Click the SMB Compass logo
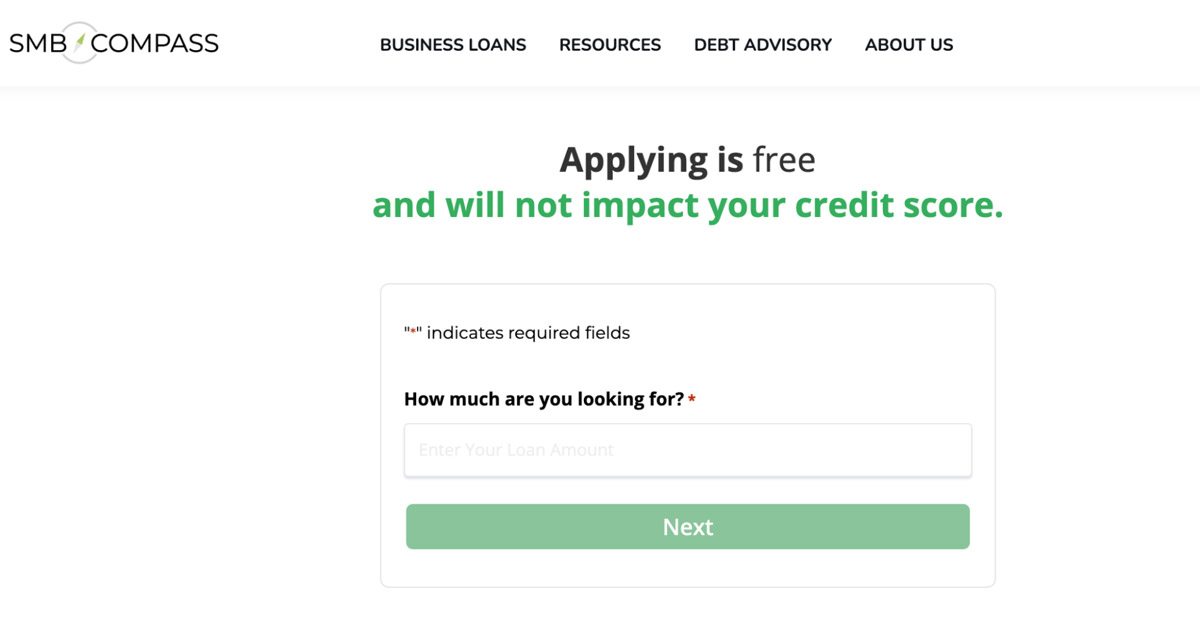 click(112, 42)
